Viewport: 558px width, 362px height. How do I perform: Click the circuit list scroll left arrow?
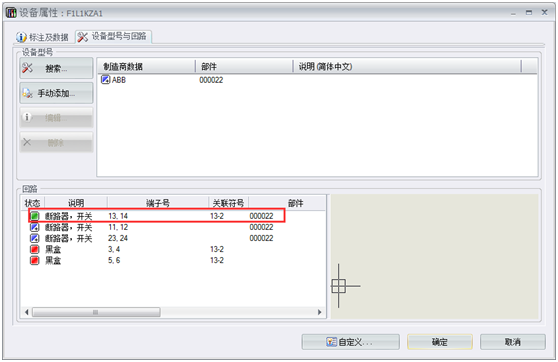[27, 312]
